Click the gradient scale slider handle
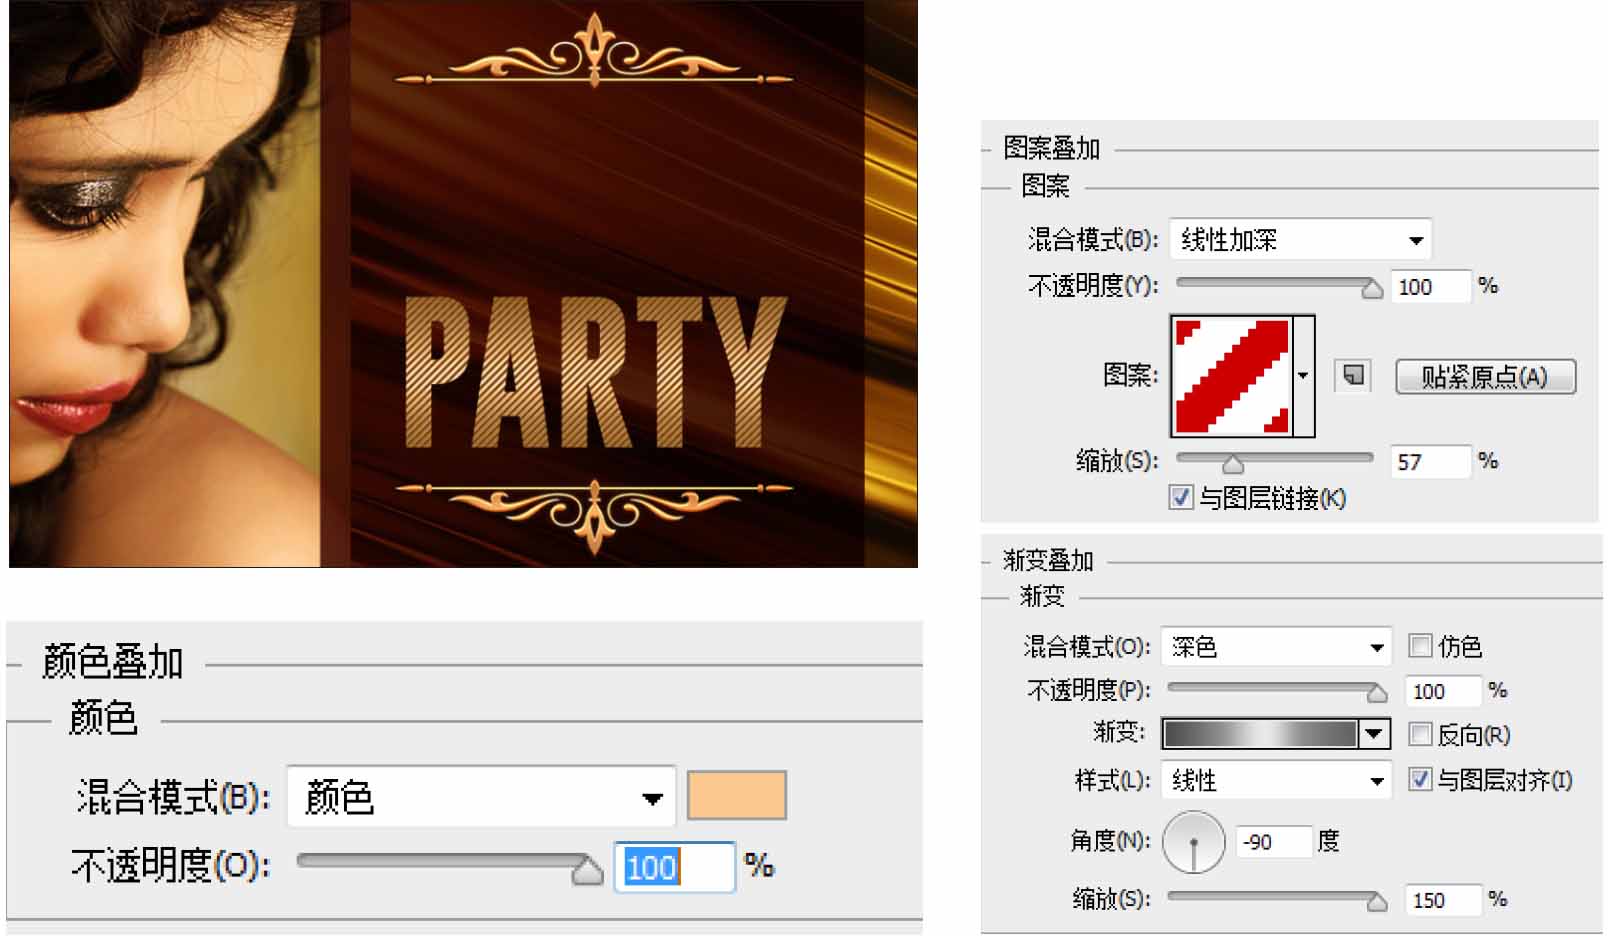The height and width of the screenshot is (936, 1608). tap(1377, 902)
